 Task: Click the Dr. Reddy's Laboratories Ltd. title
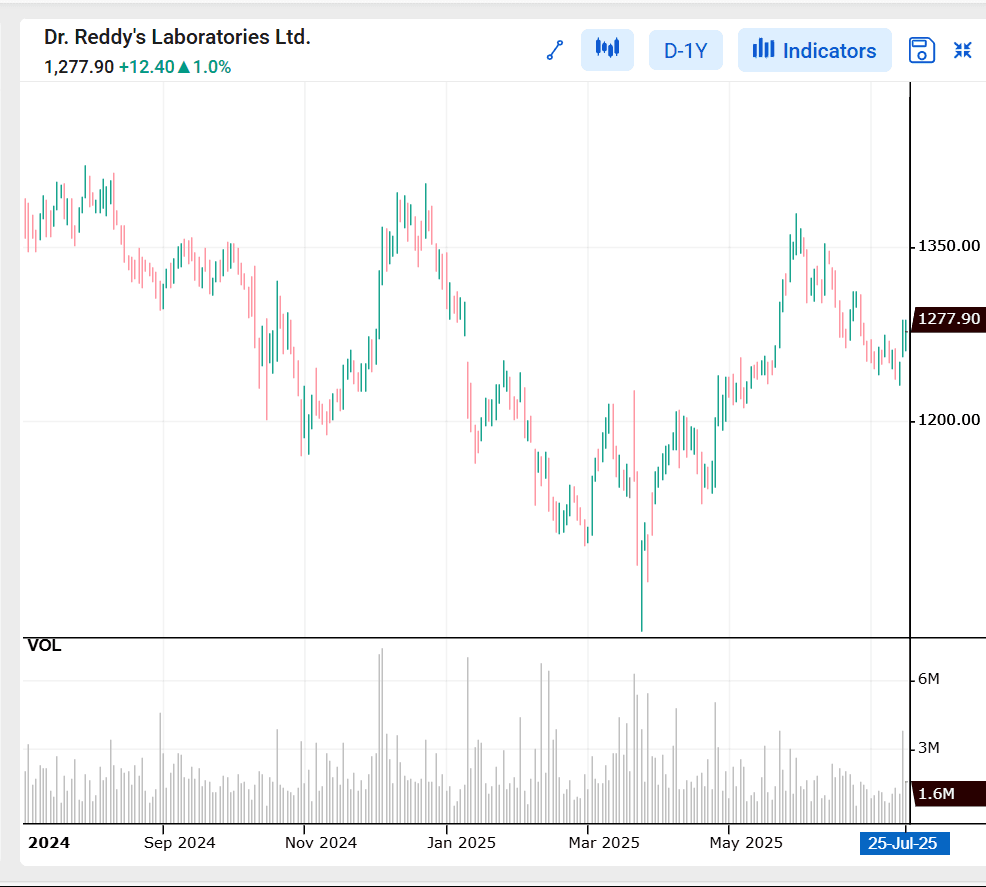coord(177,37)
